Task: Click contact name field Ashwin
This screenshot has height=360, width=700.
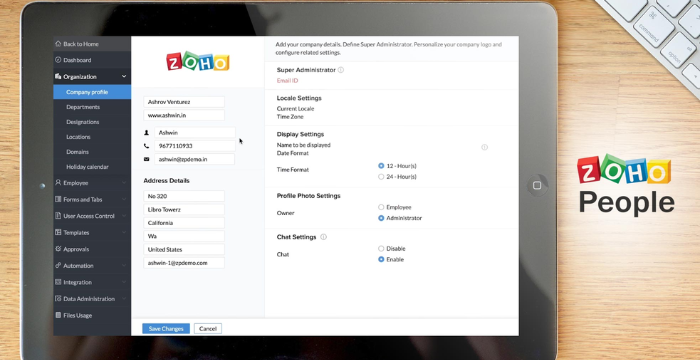Action: point(195,133)
